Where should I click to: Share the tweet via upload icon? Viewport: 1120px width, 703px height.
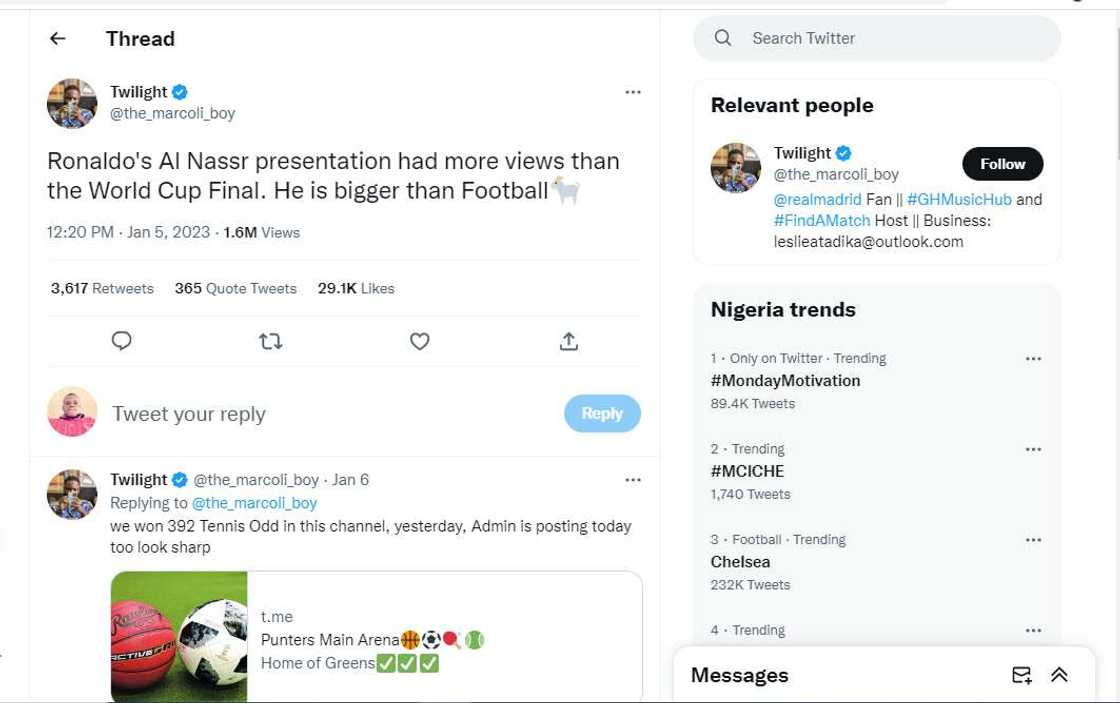coord(568,341)
